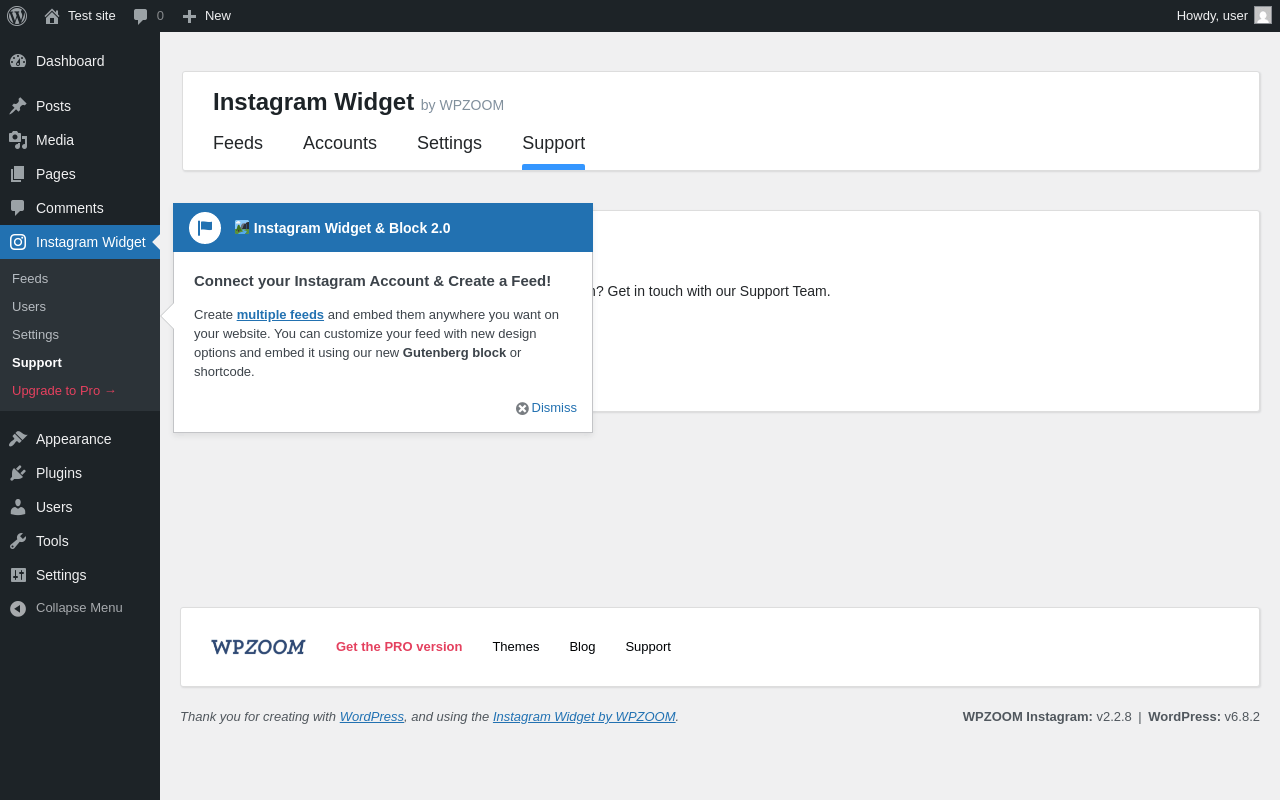
Task: Click Get the PRO version link
Action: [x=399, y=647]
